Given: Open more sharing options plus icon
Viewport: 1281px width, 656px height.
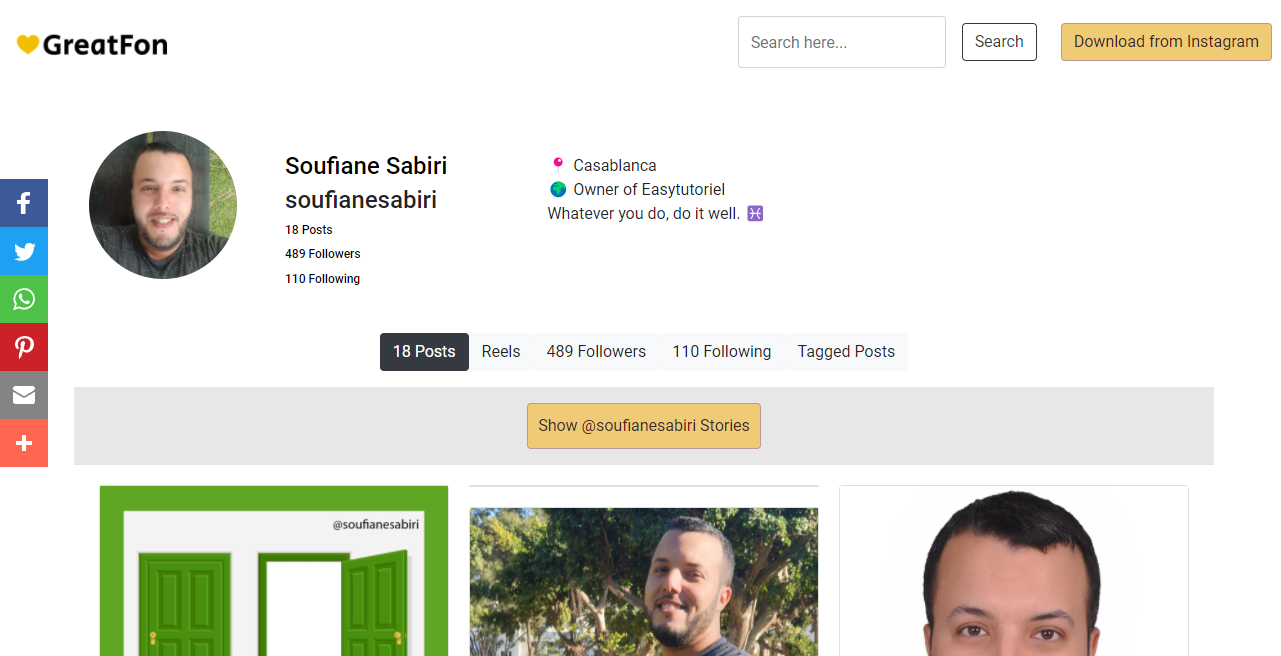Looking at the screenshot, I should pos(24,443).
